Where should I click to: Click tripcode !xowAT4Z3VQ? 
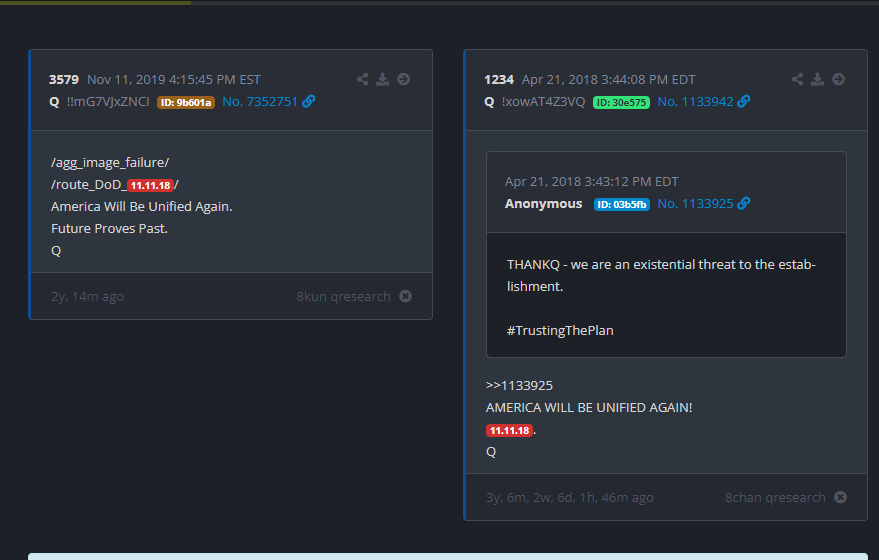544,101
